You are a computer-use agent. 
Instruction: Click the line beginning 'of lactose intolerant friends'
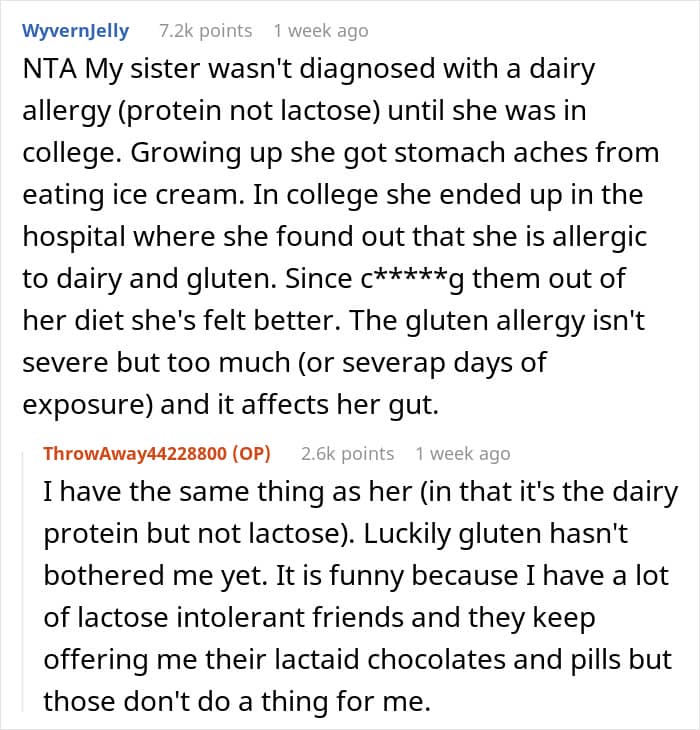pyautogui.click(x=319, y=618)
